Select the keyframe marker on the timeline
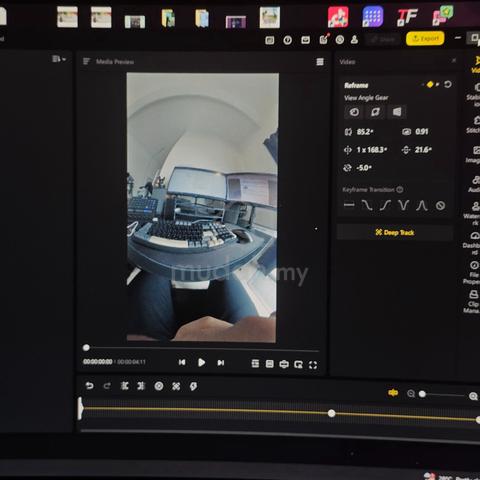The height and width of the screenshot is (480, 480). coord(331,413)
